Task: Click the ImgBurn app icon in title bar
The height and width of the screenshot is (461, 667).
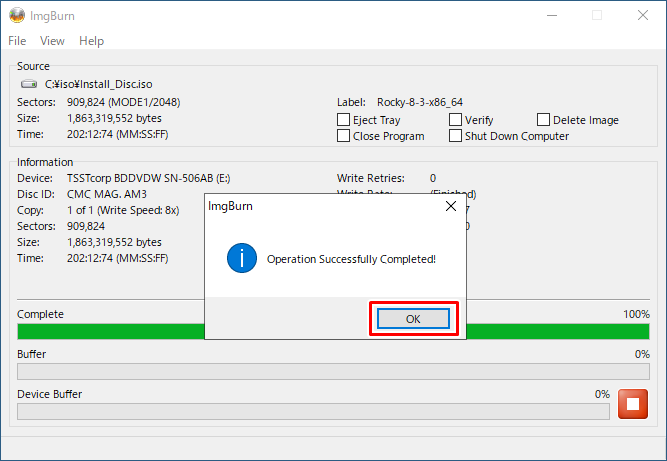Action: 17,15
